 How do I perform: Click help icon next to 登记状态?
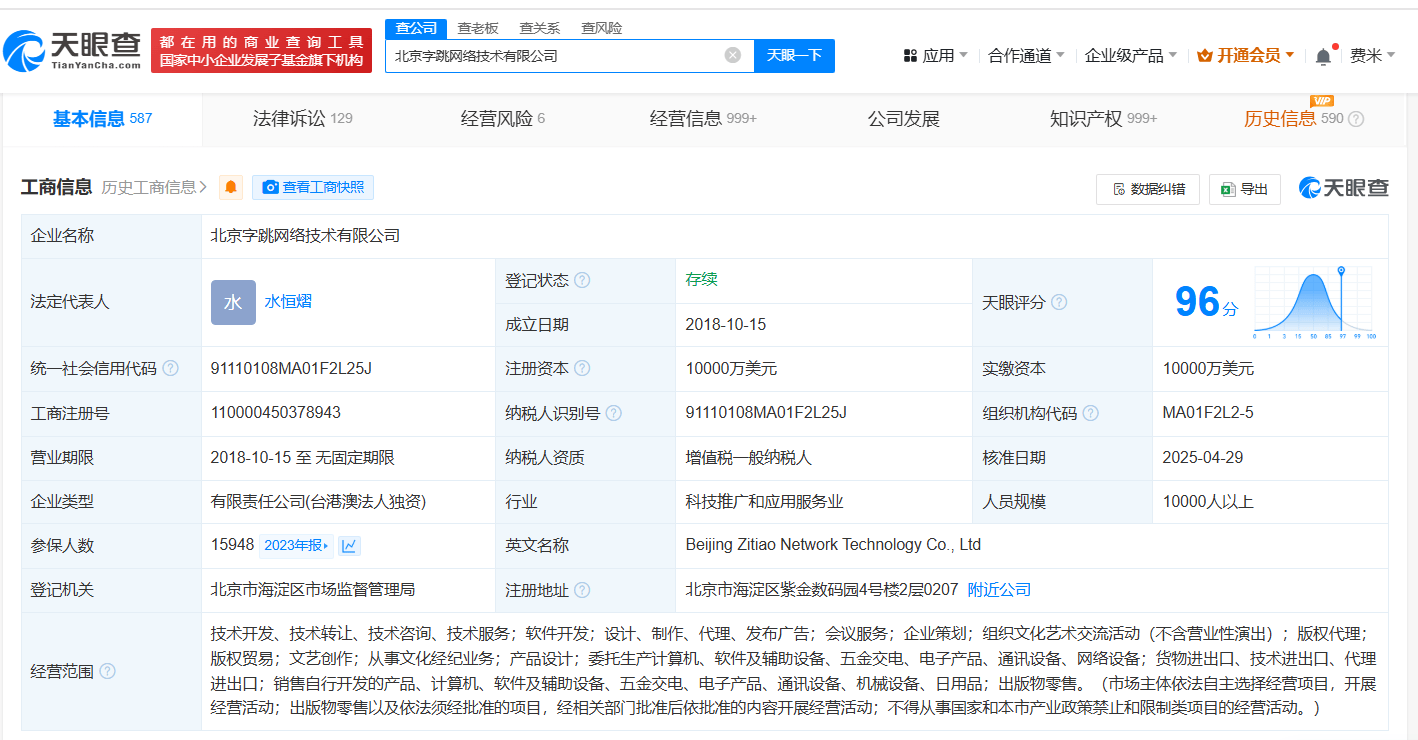coord(582,281)
